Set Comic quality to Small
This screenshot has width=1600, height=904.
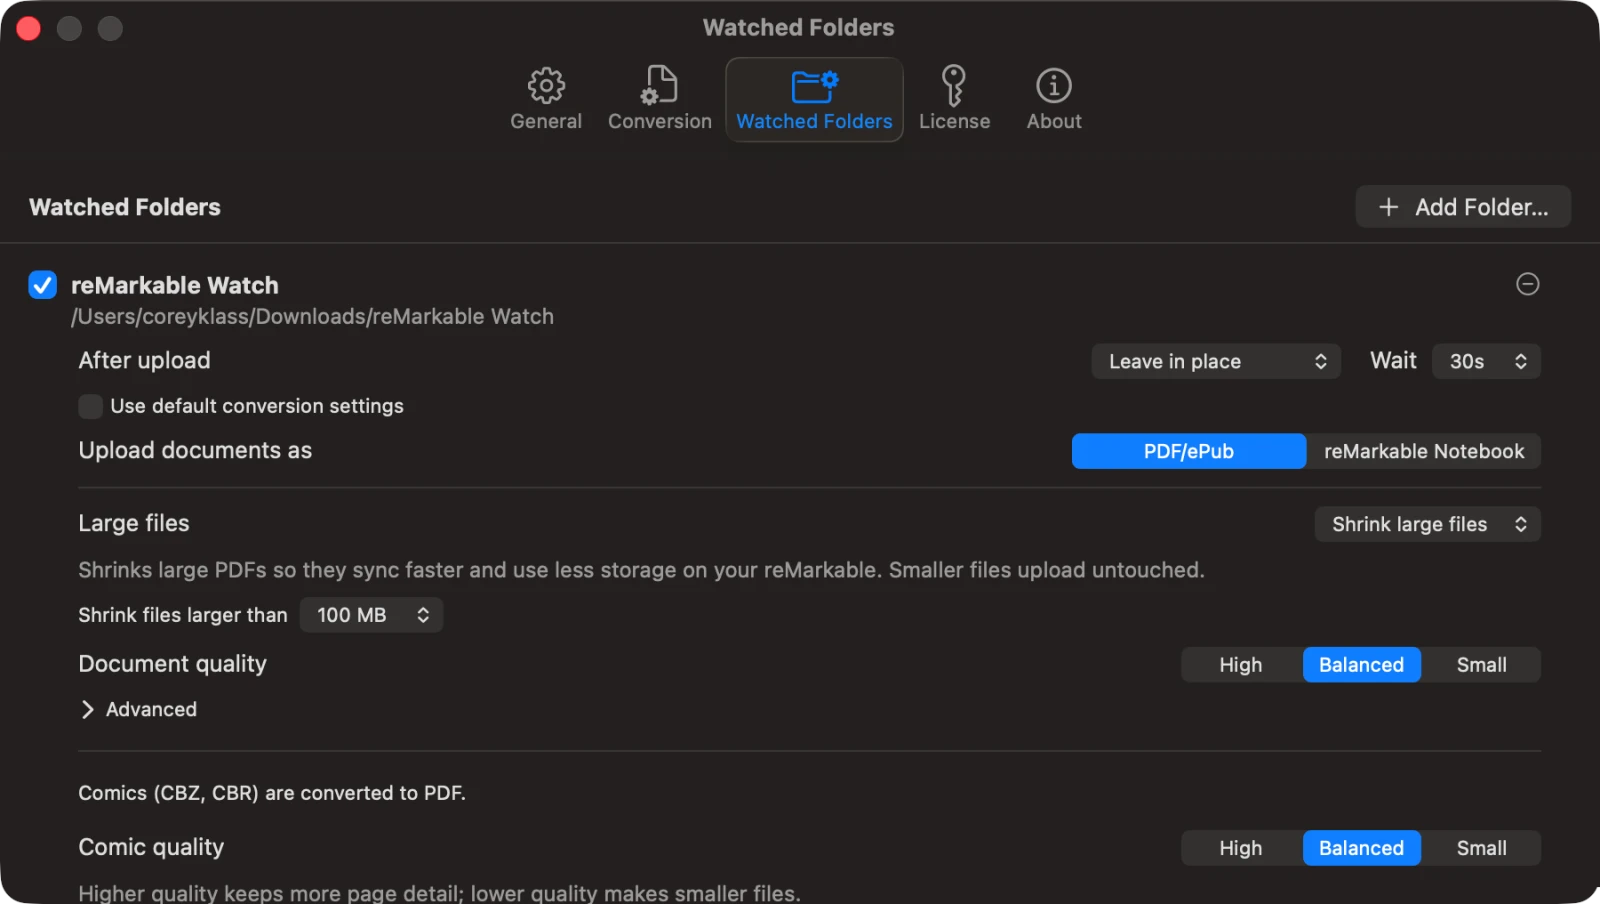[1481, 848]
